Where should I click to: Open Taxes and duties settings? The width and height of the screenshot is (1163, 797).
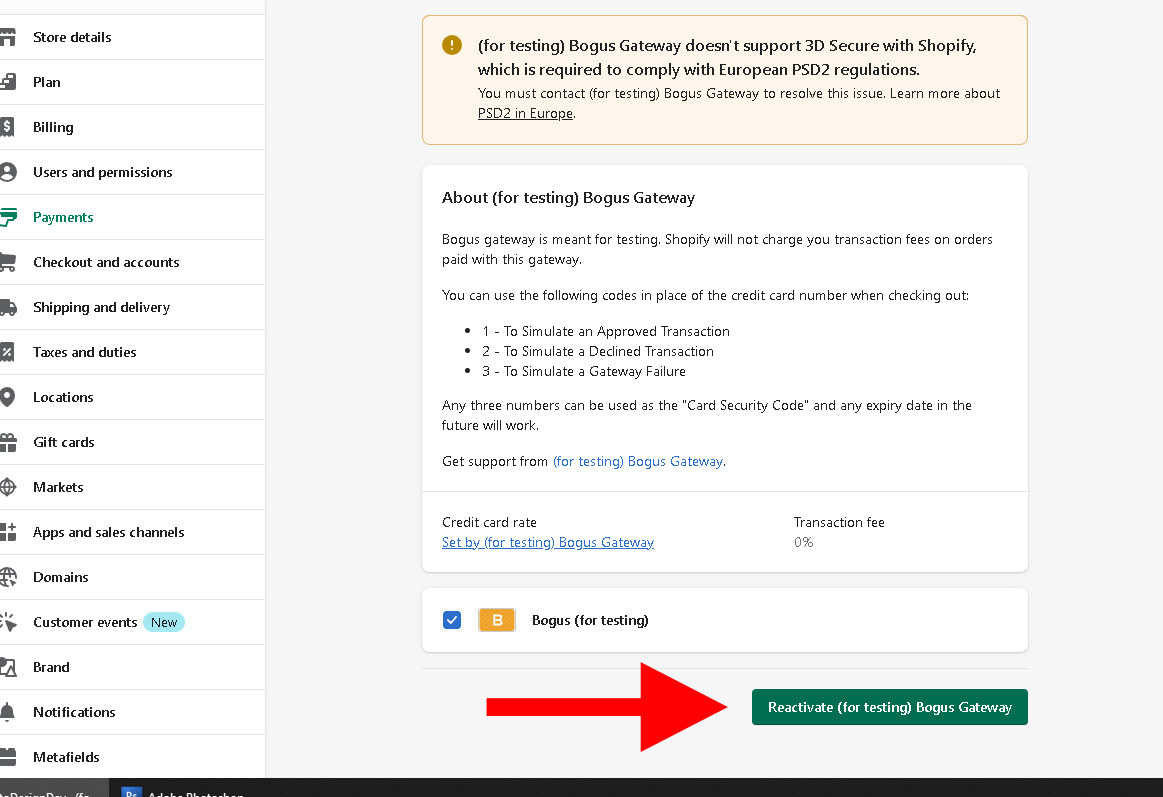point(132,352)
